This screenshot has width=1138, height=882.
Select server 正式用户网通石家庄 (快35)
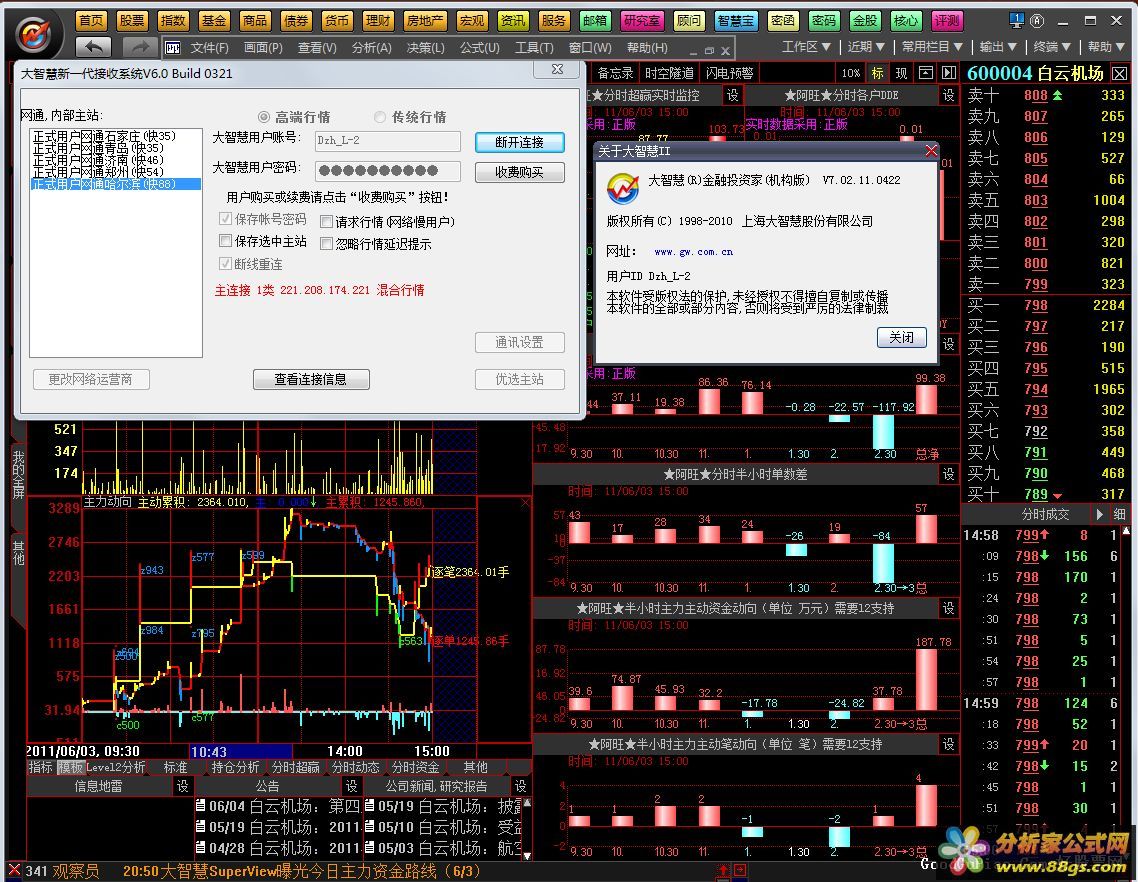pos(105,136)
